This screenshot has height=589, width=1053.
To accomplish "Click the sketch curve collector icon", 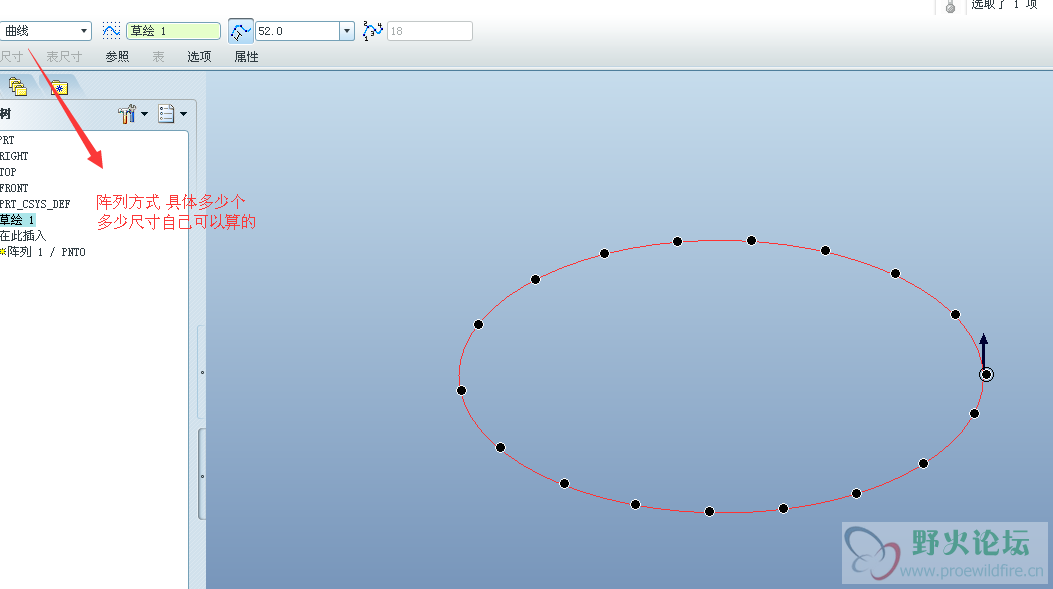I will 111,30.
